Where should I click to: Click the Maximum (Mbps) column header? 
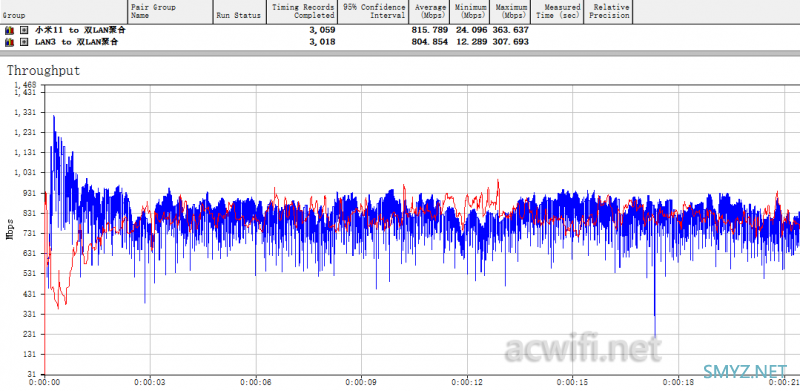click(511, 12)
